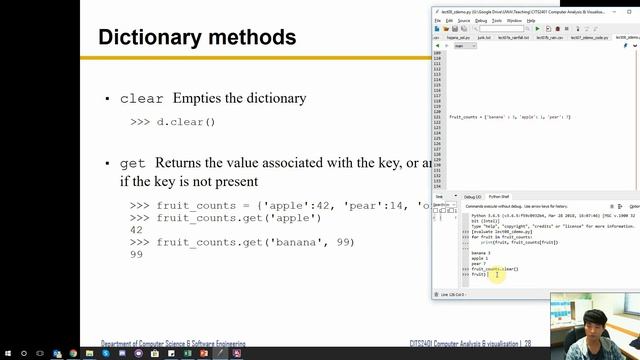Click the New File toolbar icon
Viewport: 640px width, 360px height.
pos(437,29)
